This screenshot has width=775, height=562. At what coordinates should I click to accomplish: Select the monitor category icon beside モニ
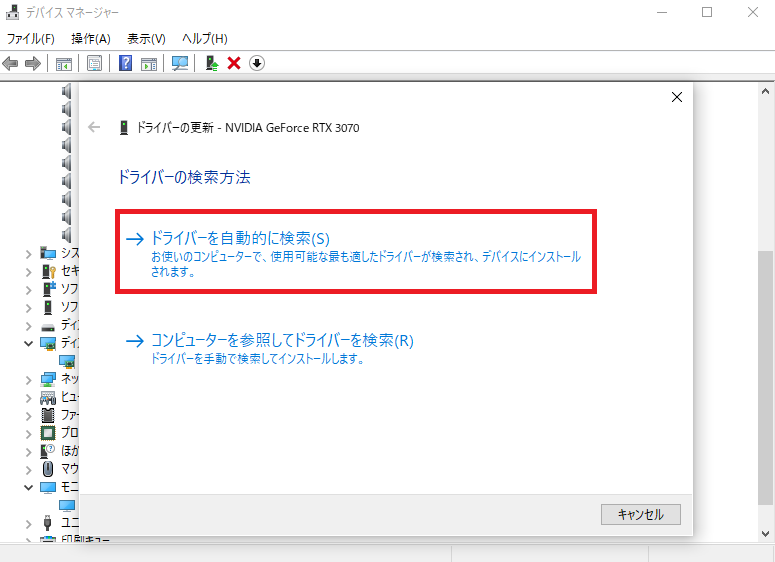[x=48, y=487]
